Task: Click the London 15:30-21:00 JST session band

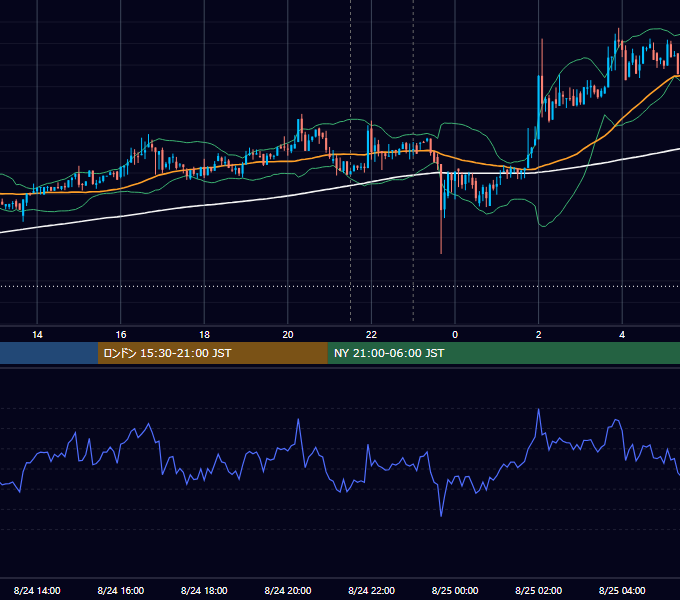Action: coord(212,353)
